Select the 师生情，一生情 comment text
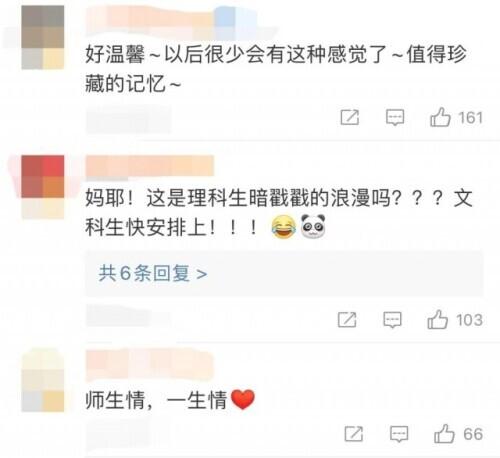The image size is (500, 458). tap(156, 400)
